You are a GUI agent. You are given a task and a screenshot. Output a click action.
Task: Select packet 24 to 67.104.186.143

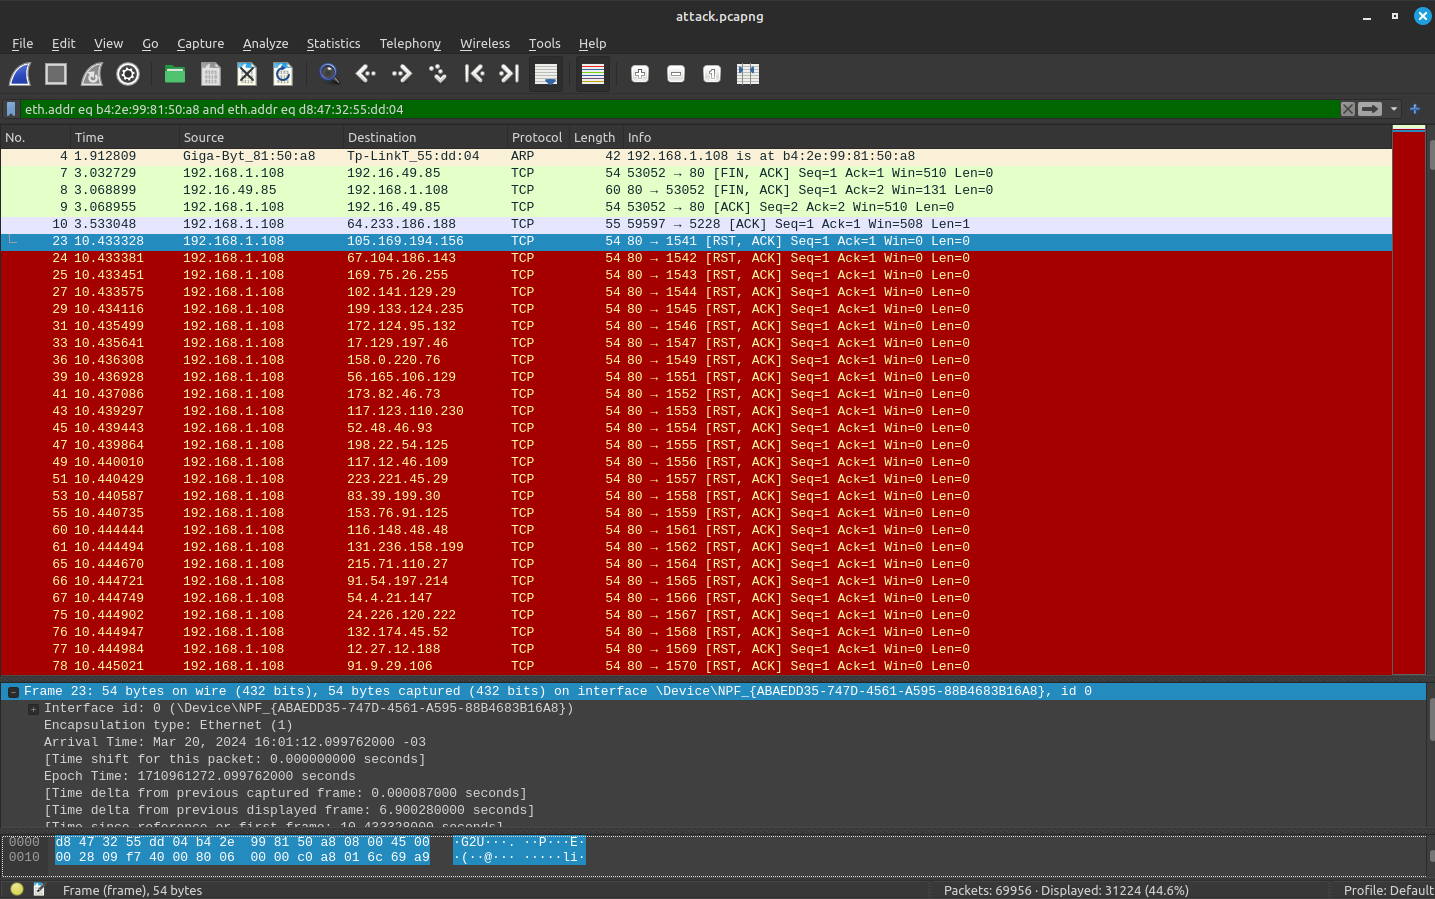(x=696, y=258)
